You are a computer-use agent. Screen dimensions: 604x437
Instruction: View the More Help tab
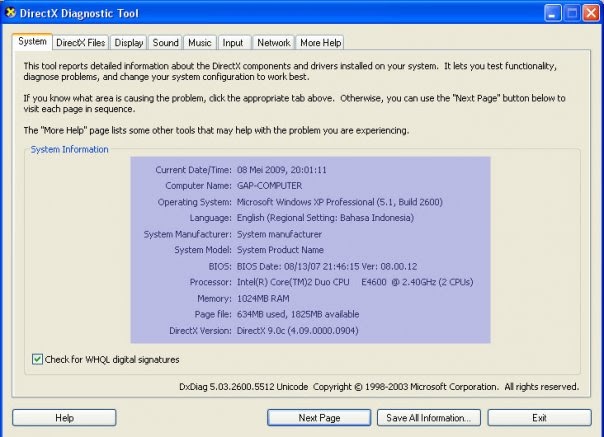pyautogui.click(x=320, y=43)
